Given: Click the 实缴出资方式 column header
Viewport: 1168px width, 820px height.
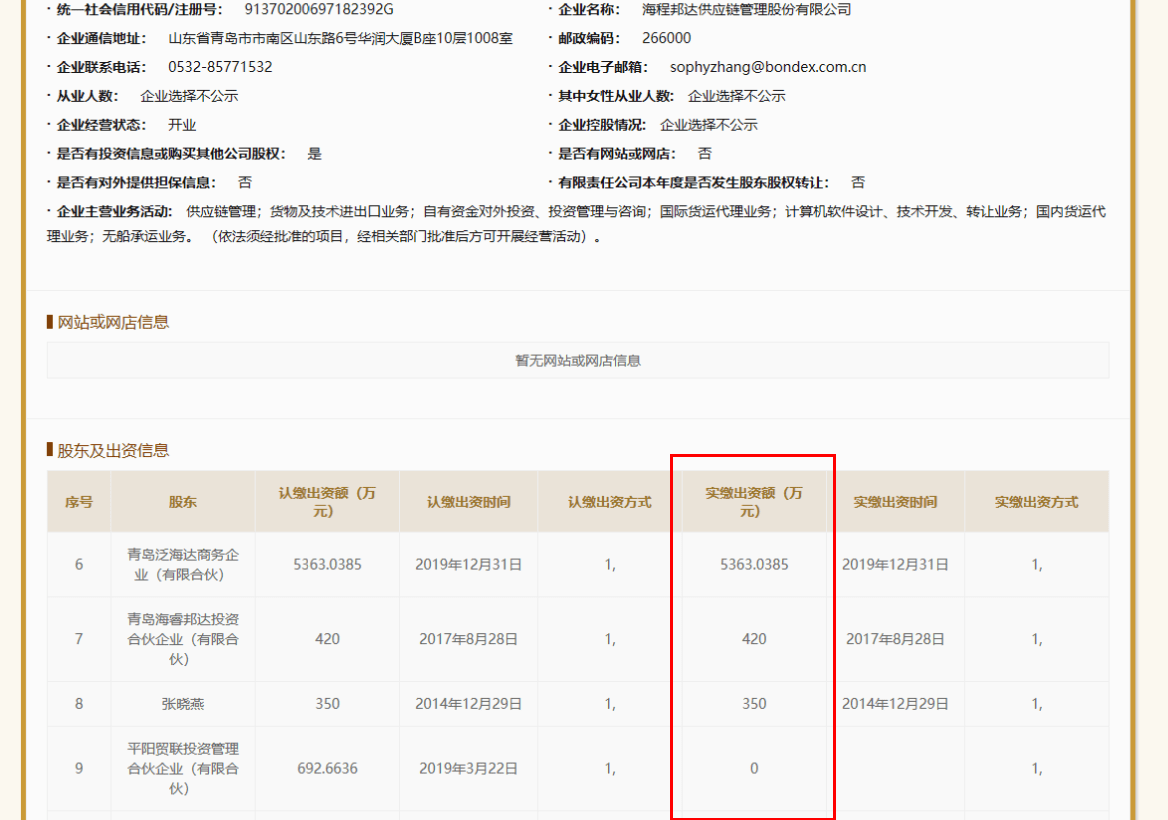Looking at the screenshot, I should click(1036, 502).
